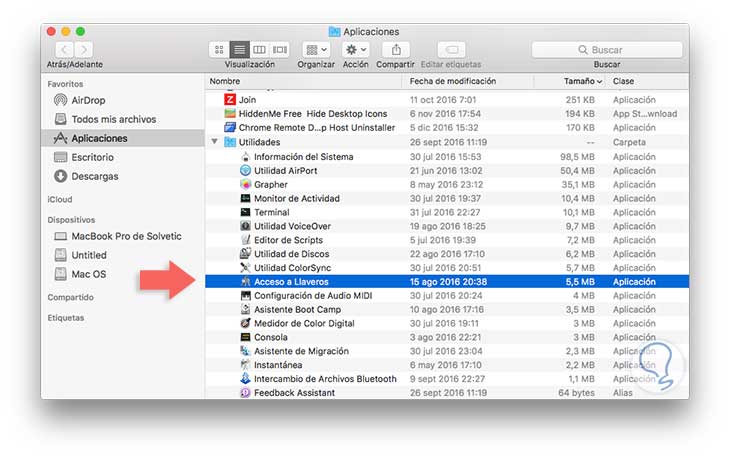The height and width of the screenshot is (458, 730).
Task: Click Medidor de Color Digital icon
Action: [x=245, y=323]
